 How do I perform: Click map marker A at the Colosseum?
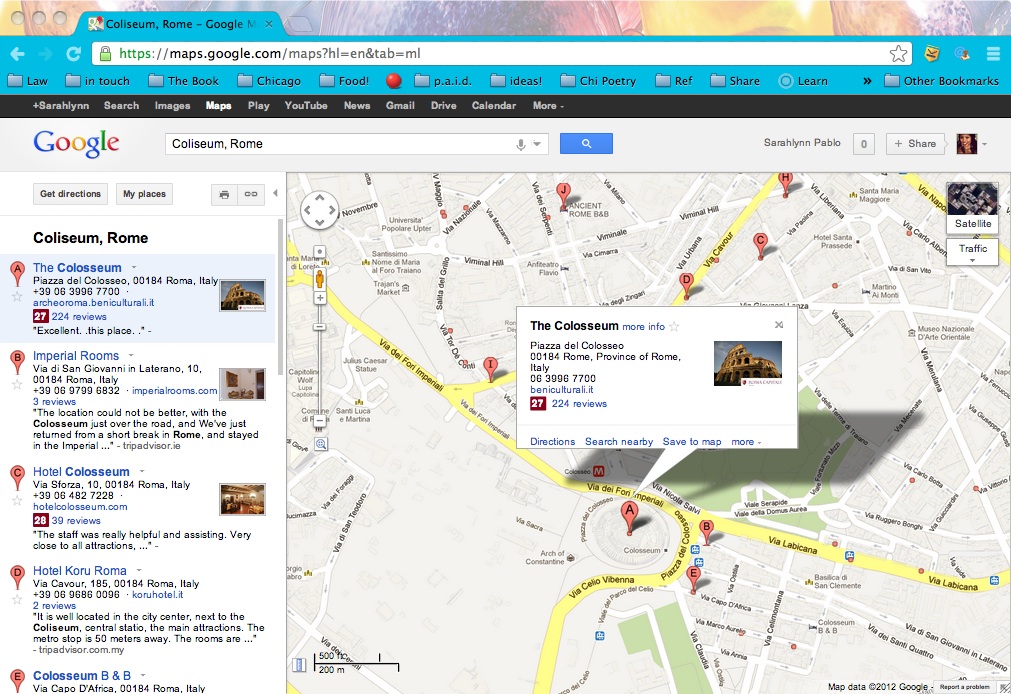click(629, 517)
